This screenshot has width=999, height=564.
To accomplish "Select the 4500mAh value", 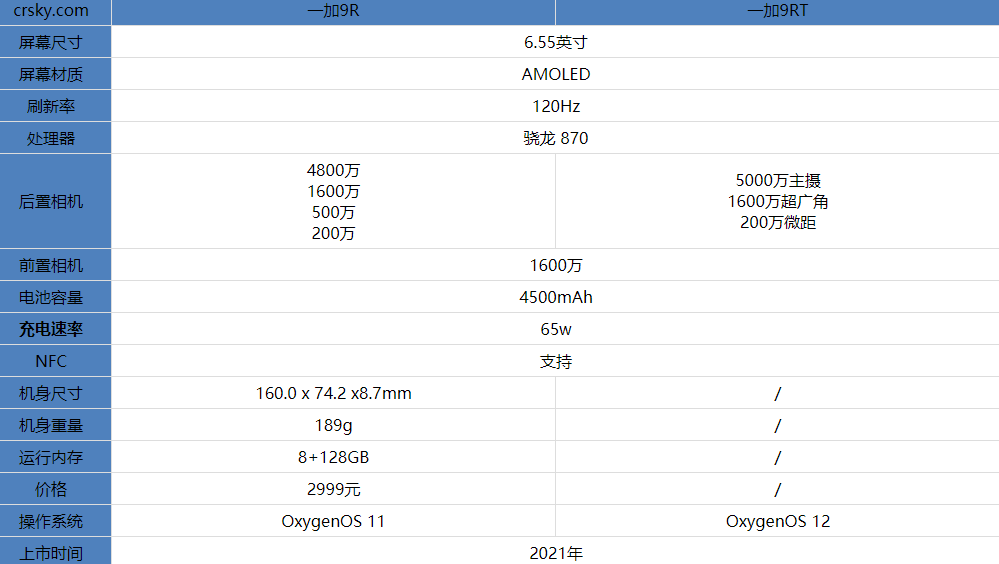I will point(556,297).
